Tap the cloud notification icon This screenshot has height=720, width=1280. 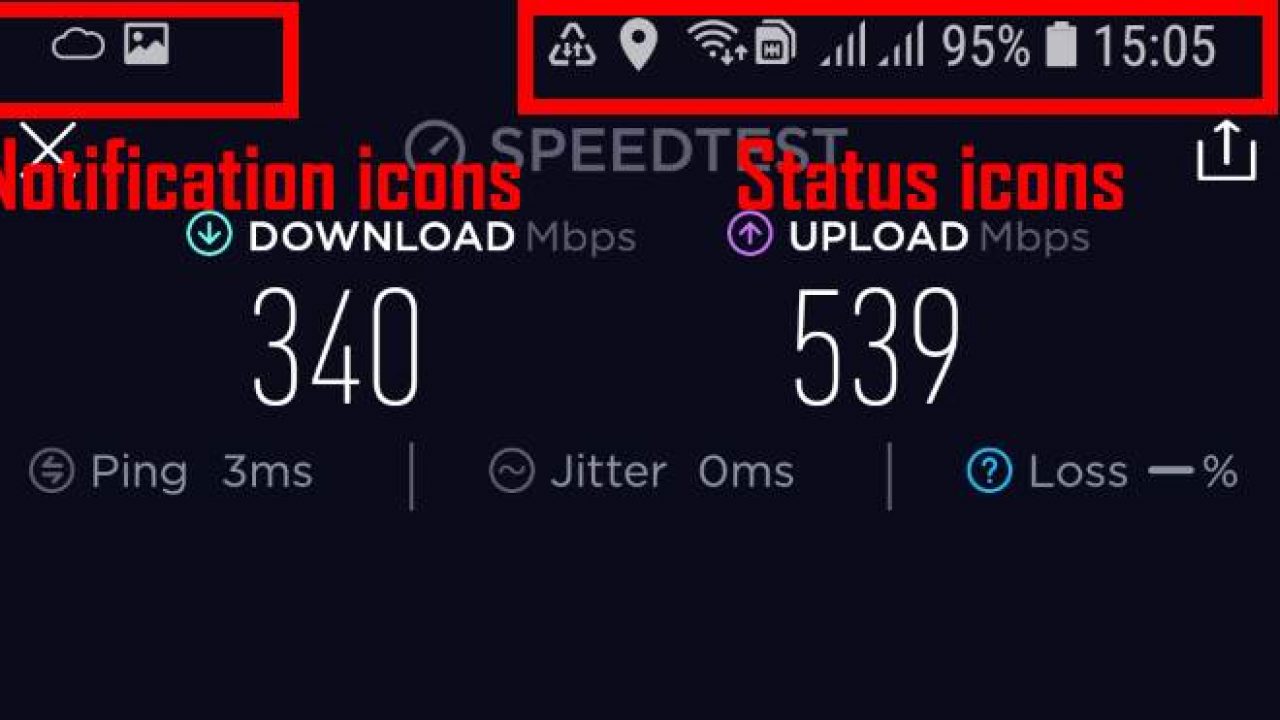[78, 45]
